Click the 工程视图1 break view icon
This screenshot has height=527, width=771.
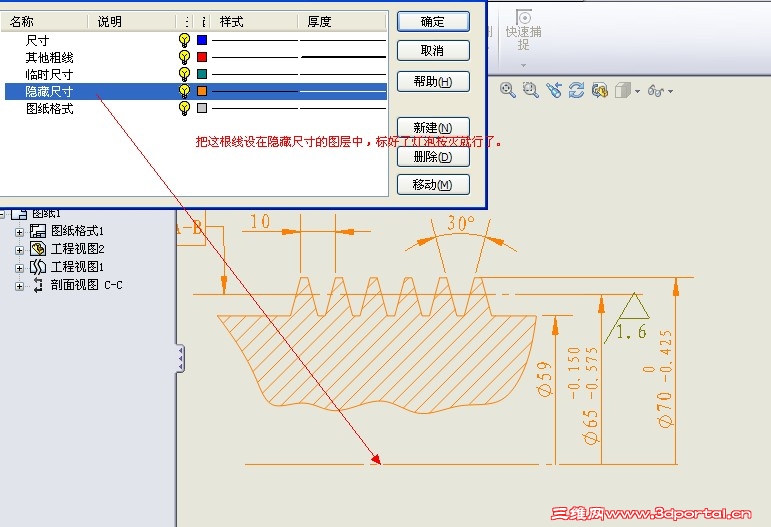point(38,267)
